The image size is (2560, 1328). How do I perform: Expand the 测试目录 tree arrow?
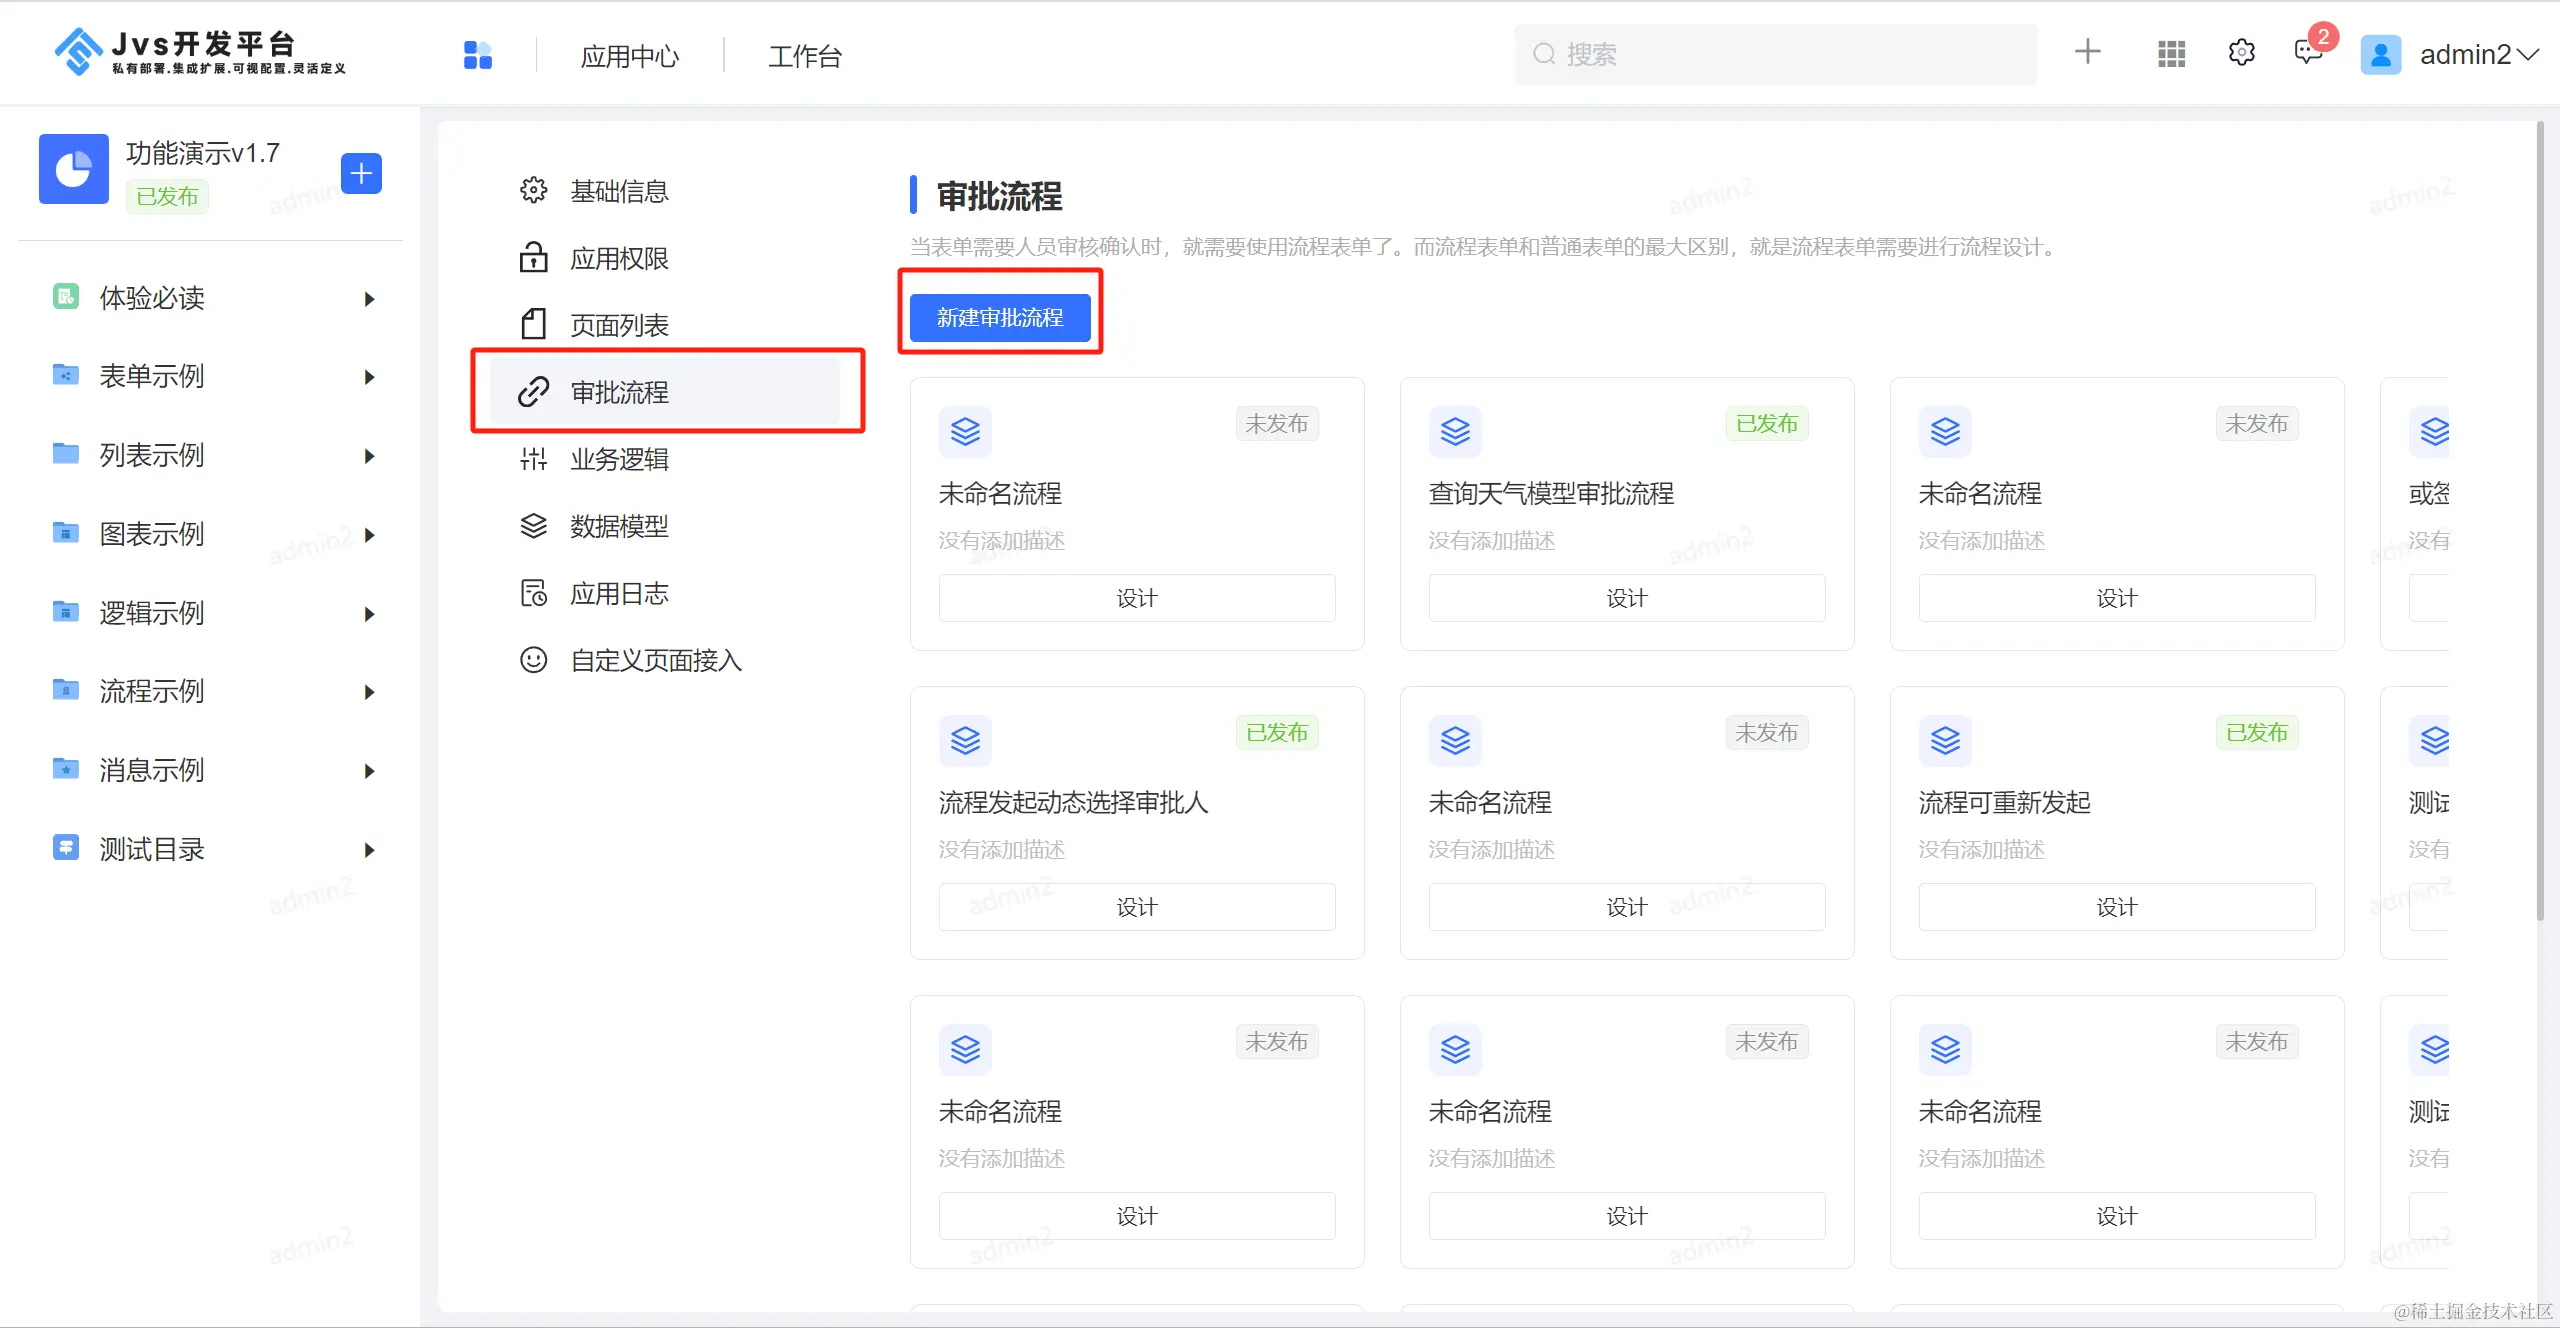click(x=369, y=850)
